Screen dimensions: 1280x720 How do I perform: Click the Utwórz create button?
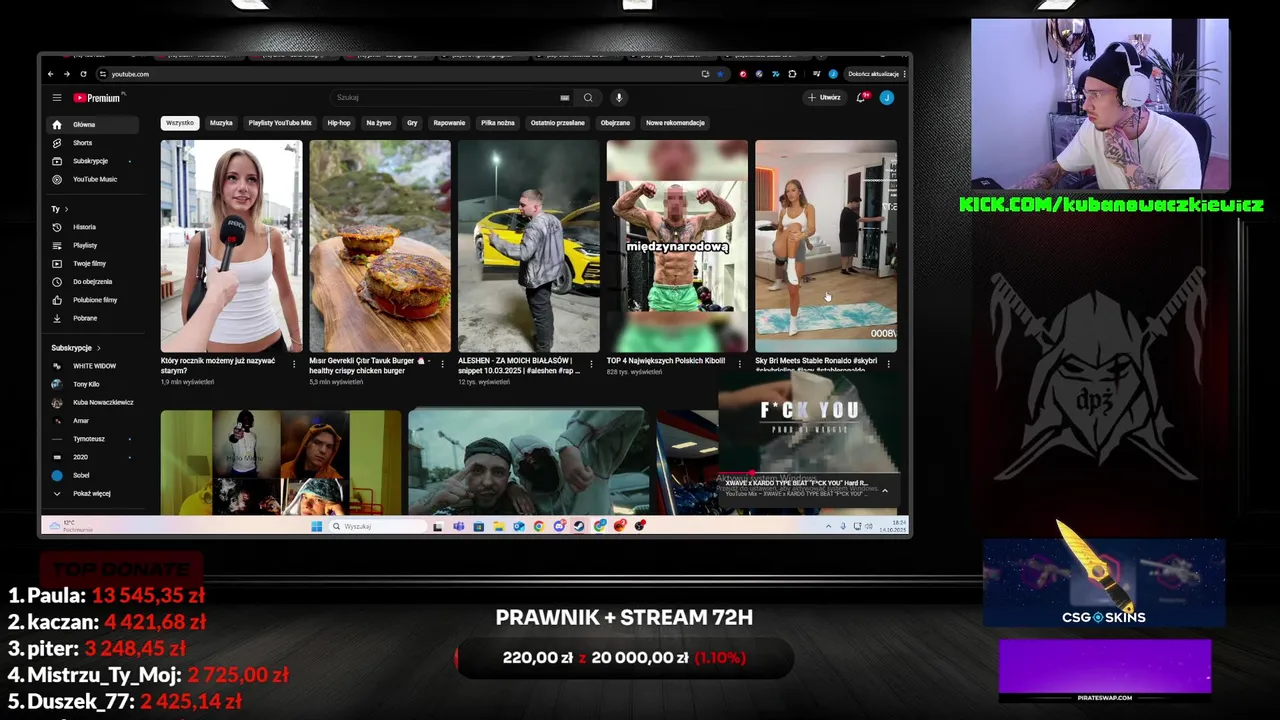pos(825,98)
